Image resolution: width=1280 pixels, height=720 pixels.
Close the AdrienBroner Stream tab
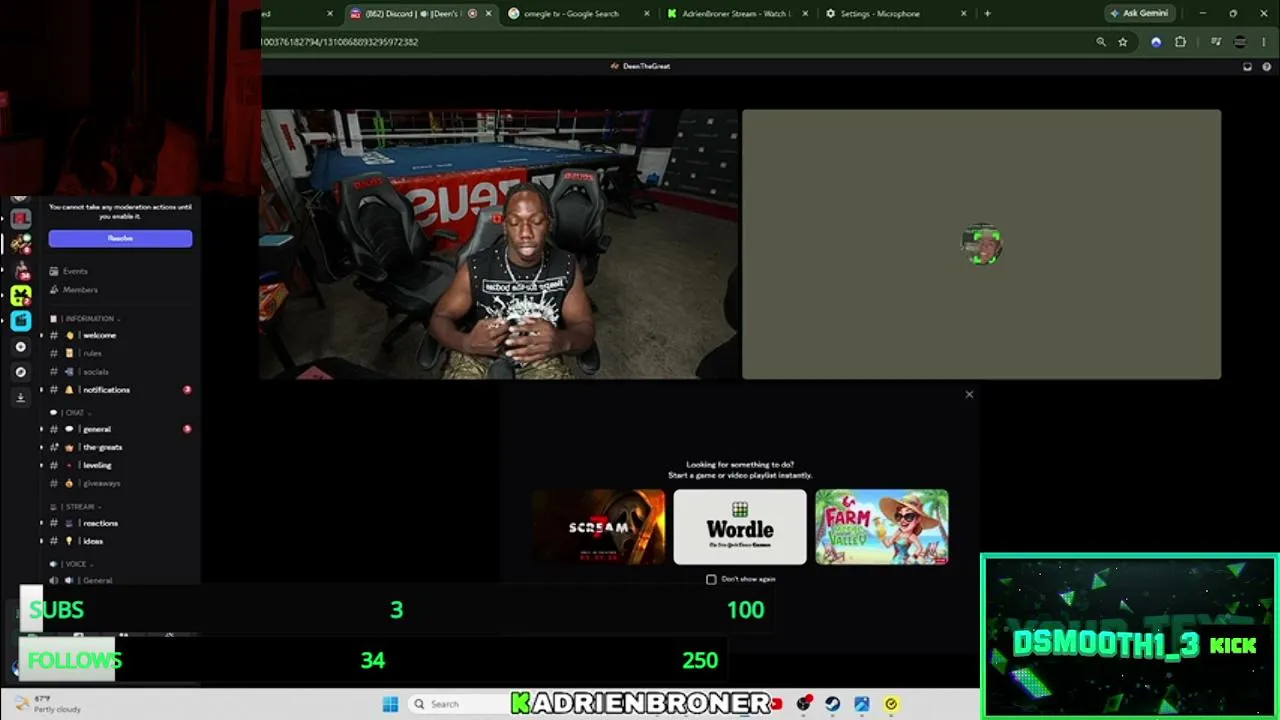(x=807, y=14)
